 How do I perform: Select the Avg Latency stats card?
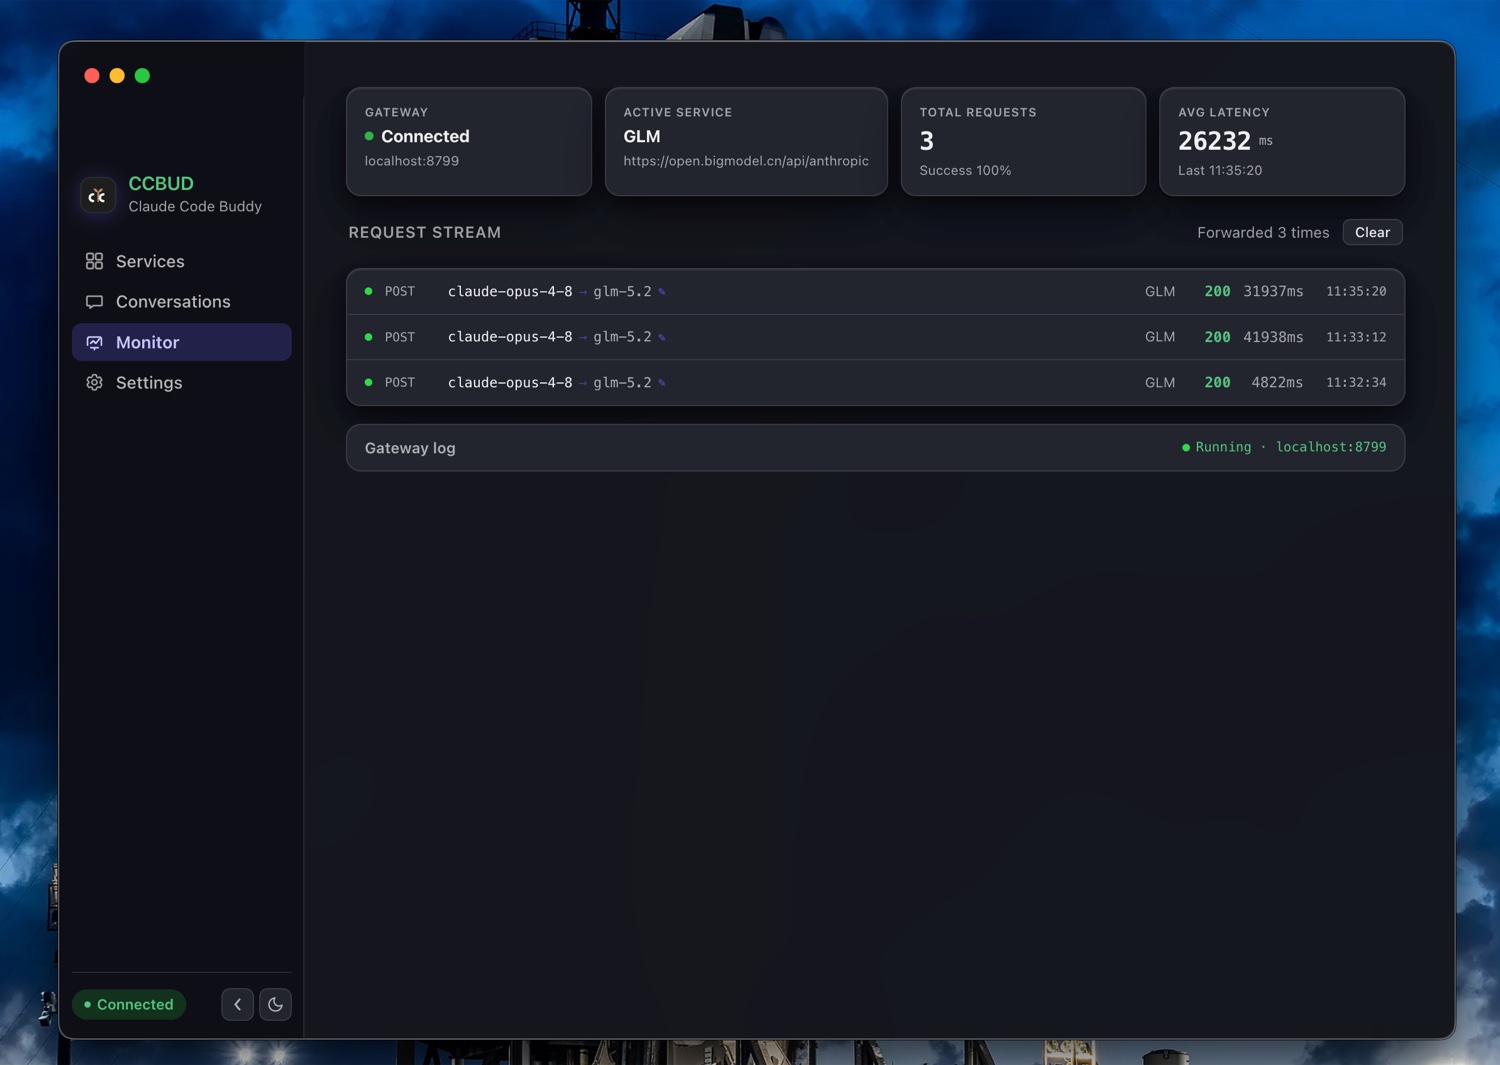[x=1282, y=141]
